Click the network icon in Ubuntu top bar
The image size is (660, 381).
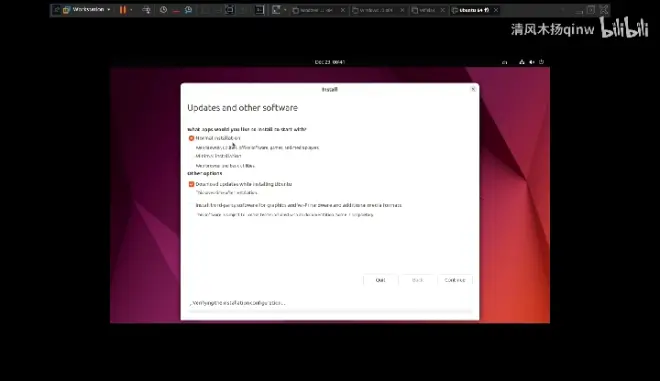tap(522, 62)
